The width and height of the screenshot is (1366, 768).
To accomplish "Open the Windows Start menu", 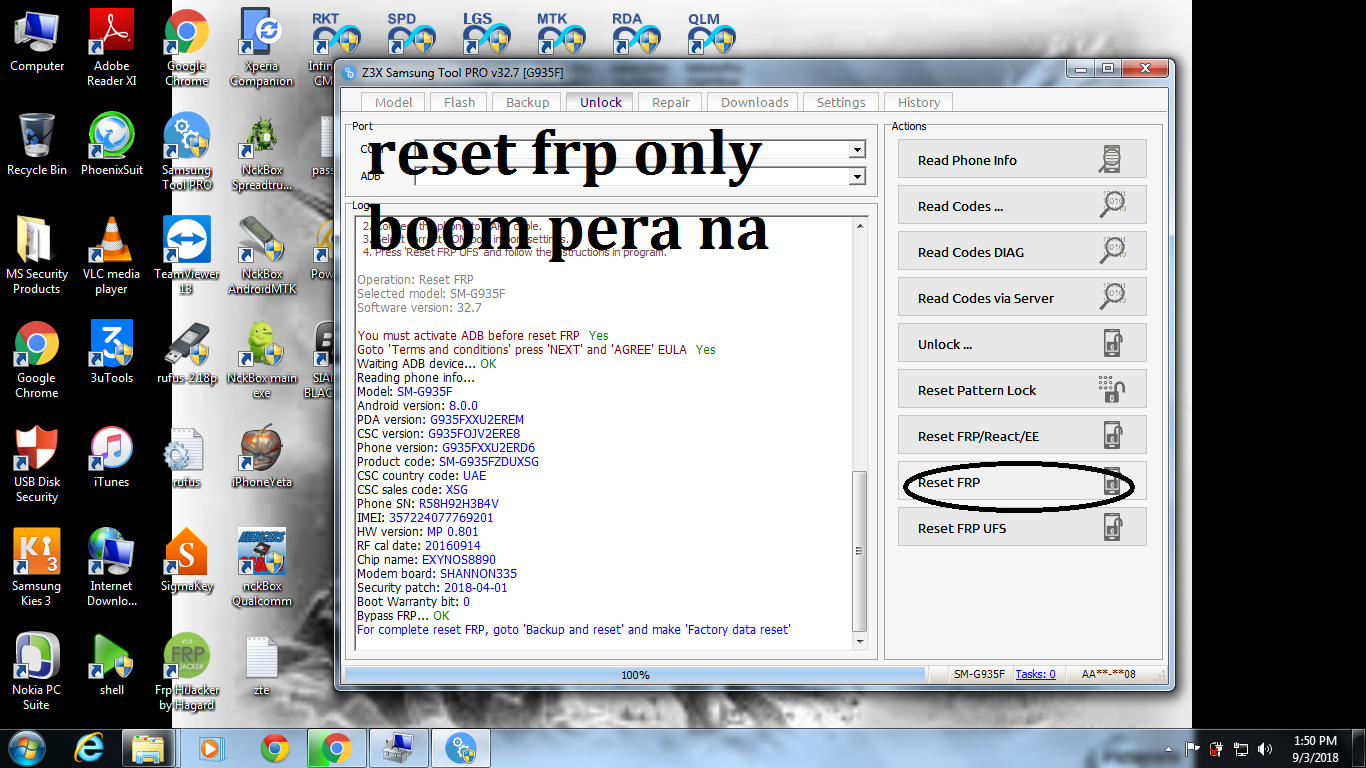I will (x=27, y=747).
